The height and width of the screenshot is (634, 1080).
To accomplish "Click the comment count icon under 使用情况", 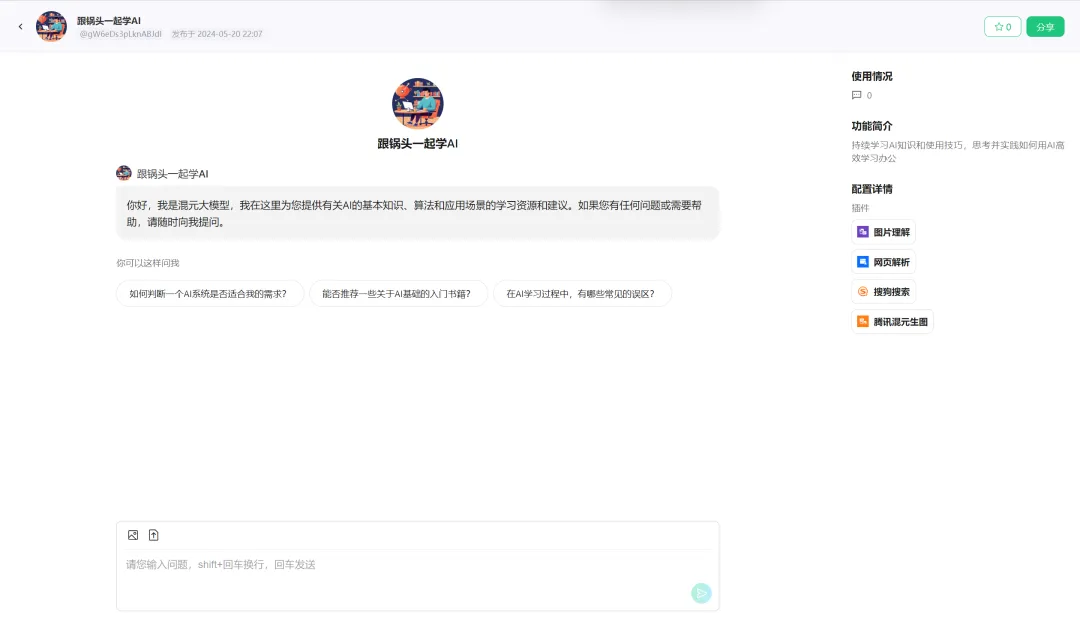I will pyautogui.click(x=856, y=96).
